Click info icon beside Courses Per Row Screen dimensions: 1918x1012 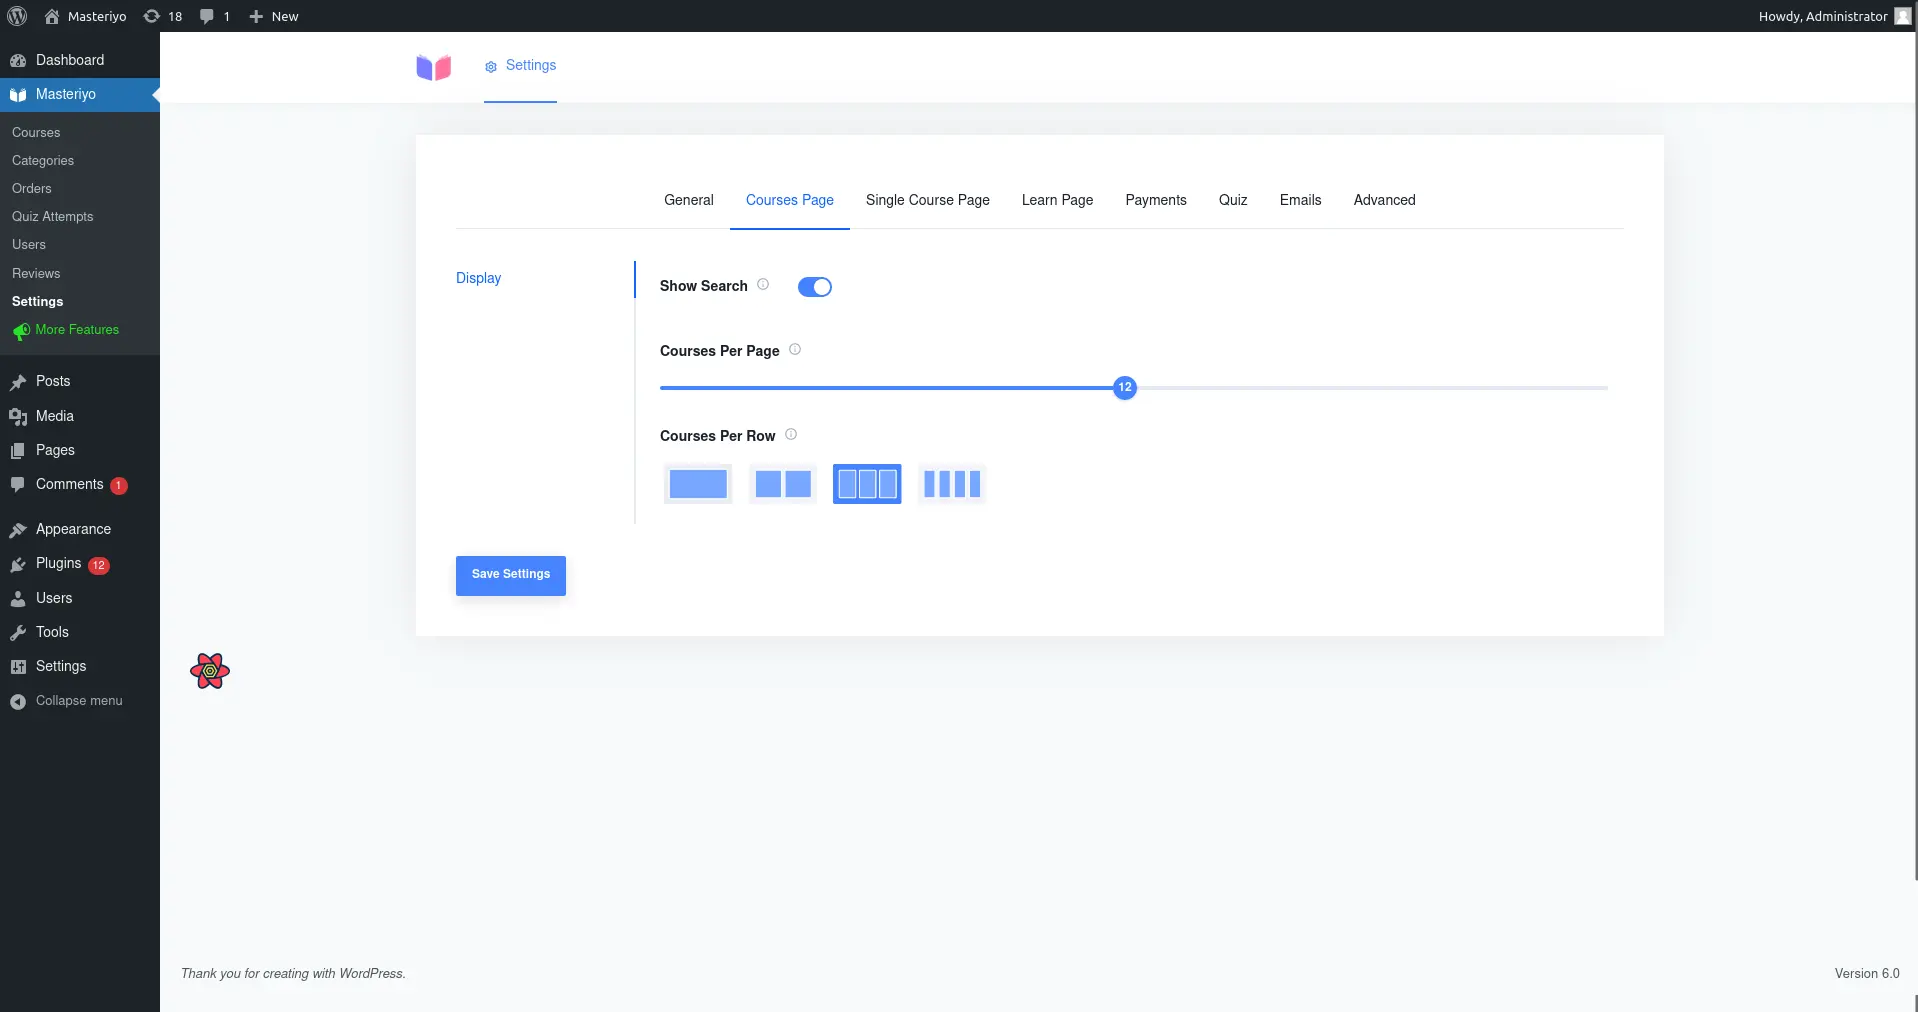791,435
